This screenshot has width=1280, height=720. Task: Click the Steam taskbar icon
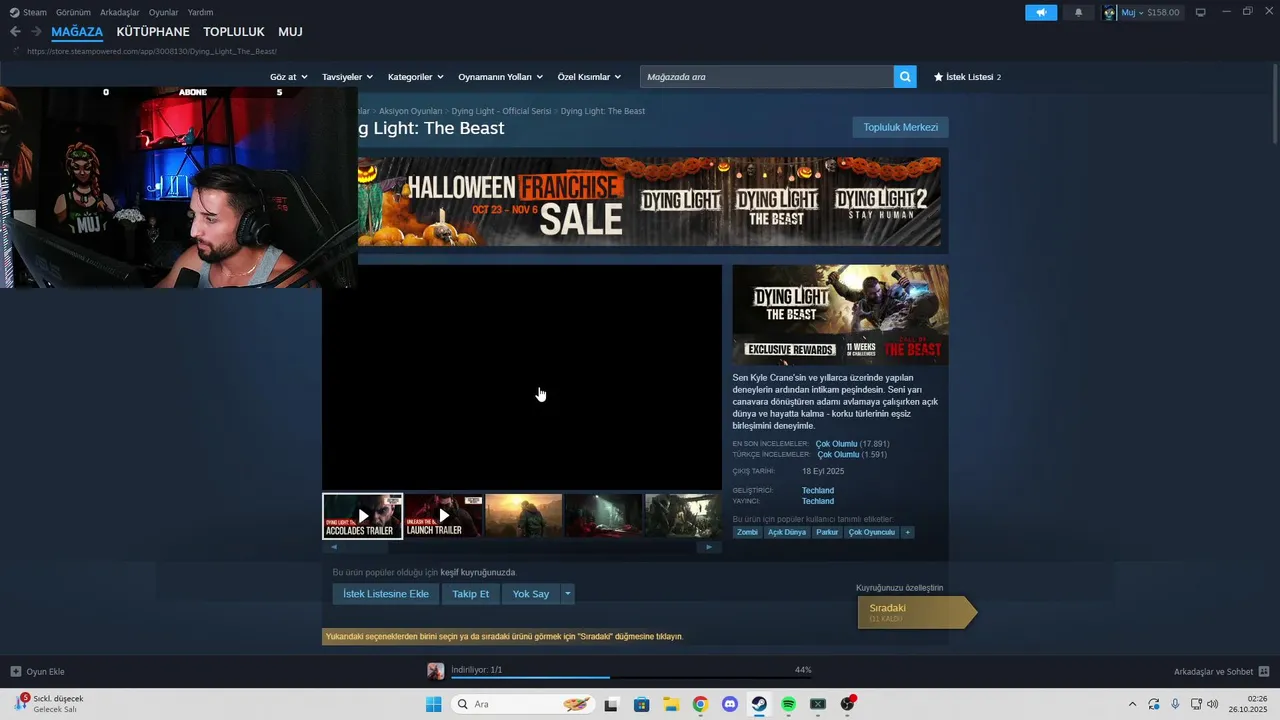[759, 704]
